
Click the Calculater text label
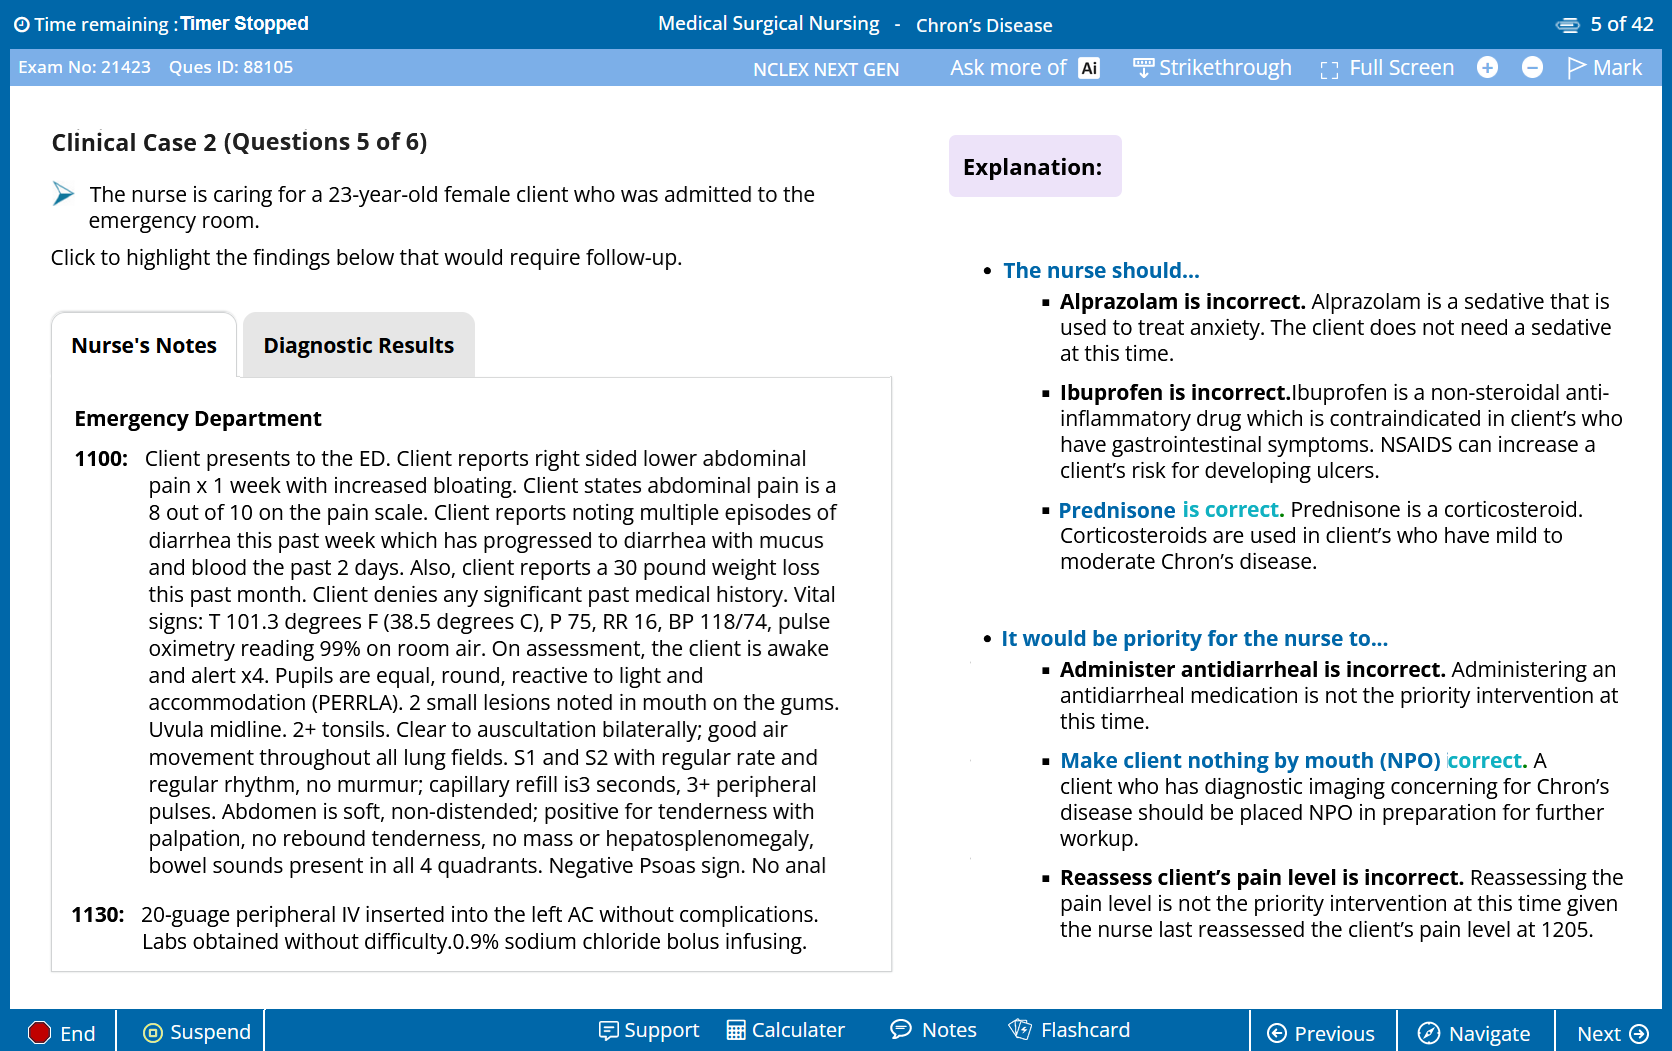click(798, 1031)
